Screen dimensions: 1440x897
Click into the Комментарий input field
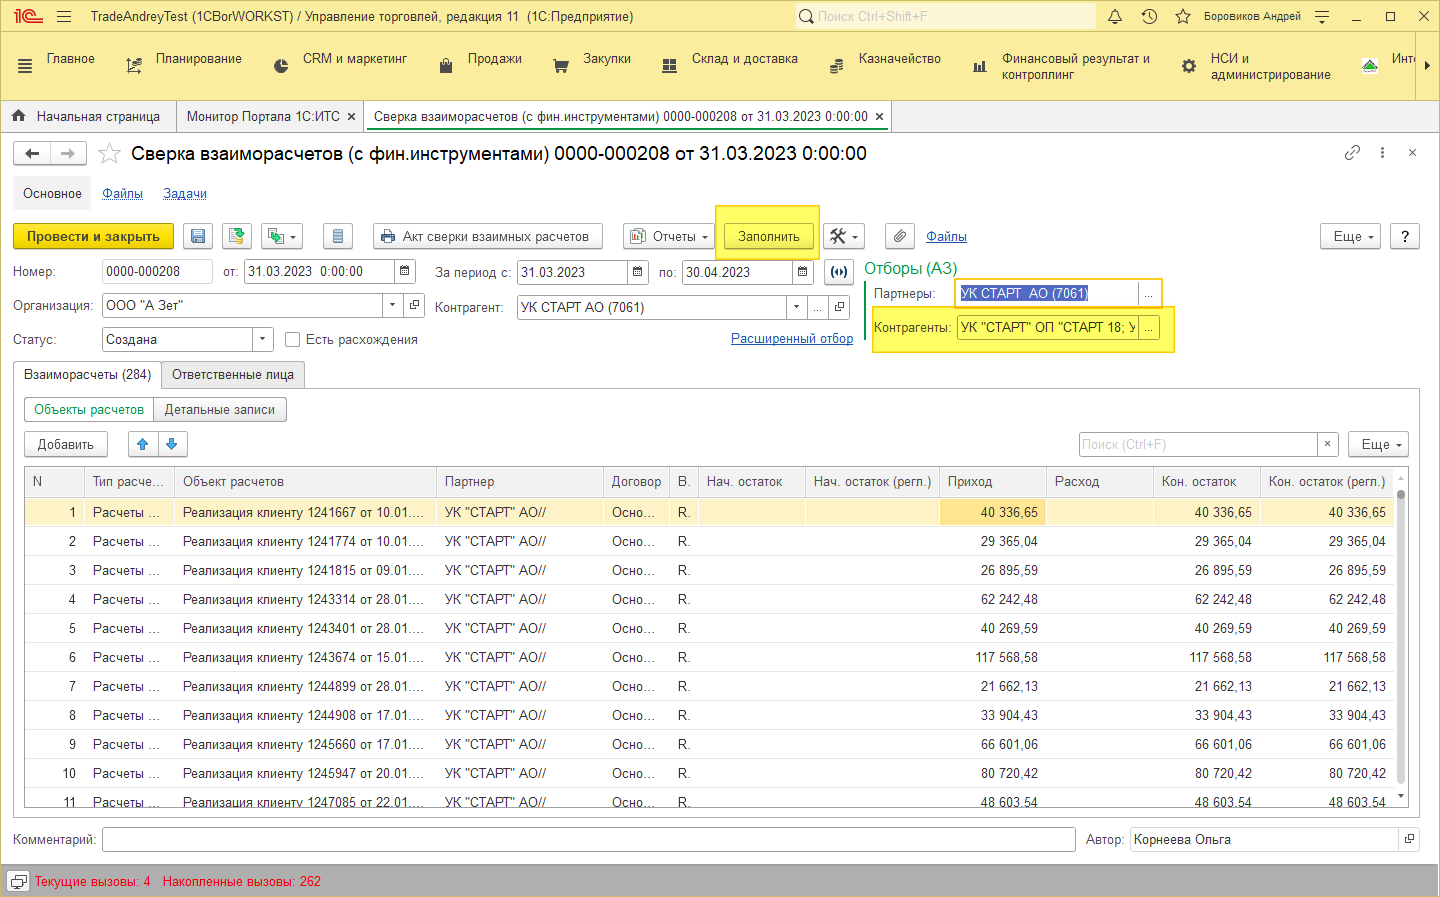pyautogui.click(x=588, y=840)
